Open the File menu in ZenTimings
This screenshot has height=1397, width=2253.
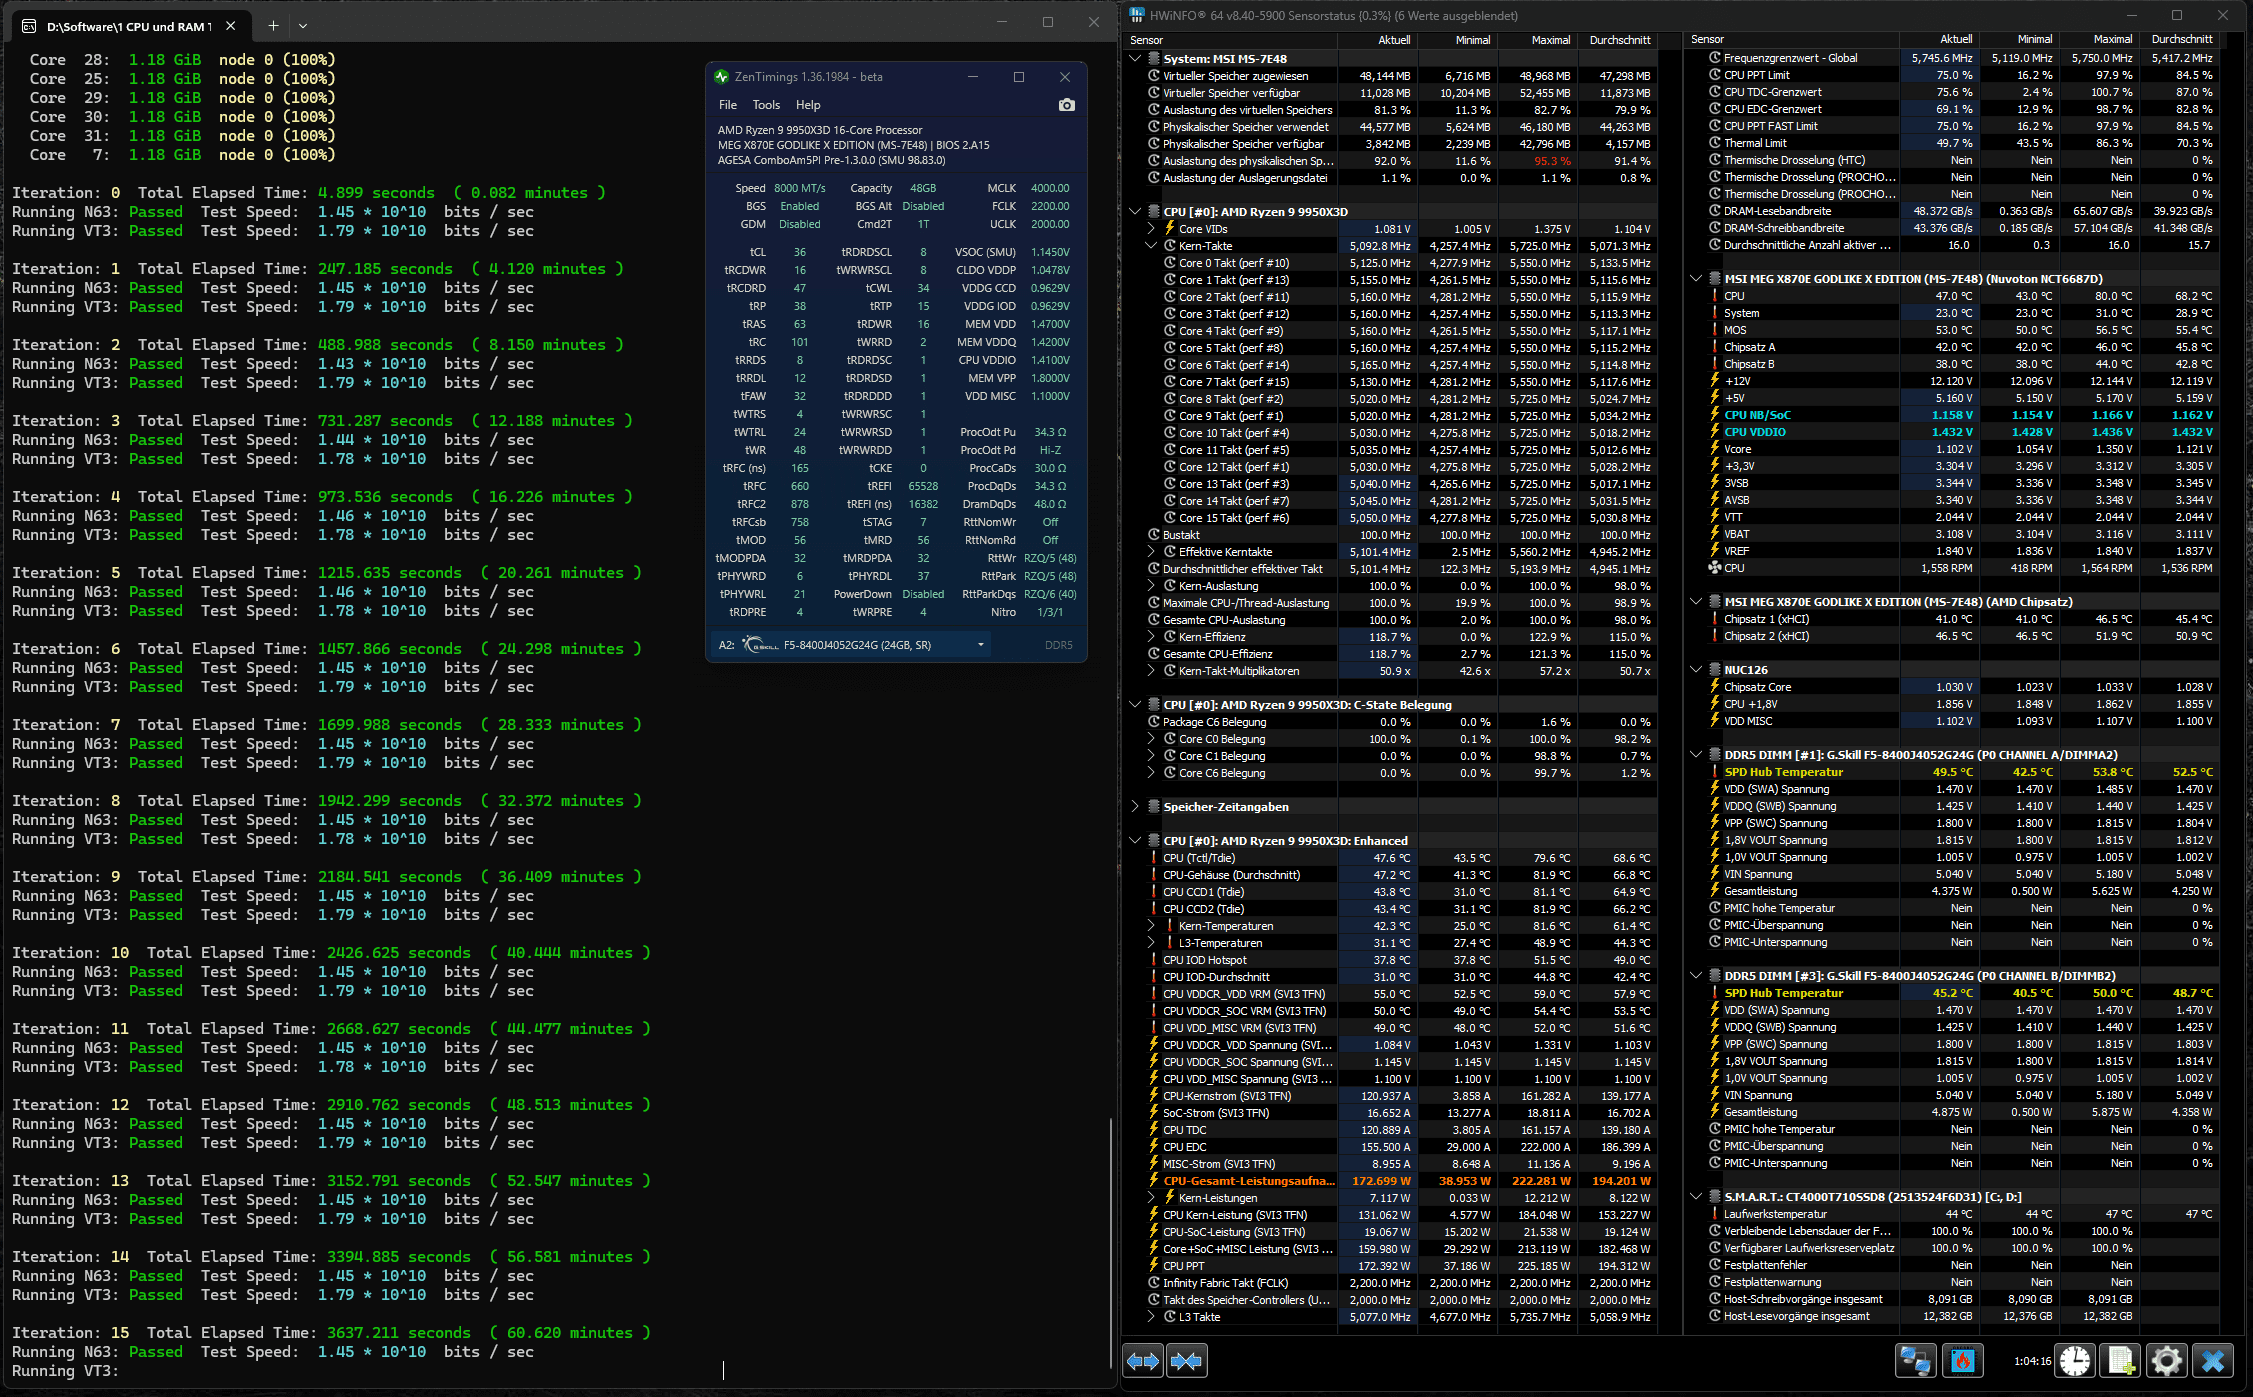[727, 105]
